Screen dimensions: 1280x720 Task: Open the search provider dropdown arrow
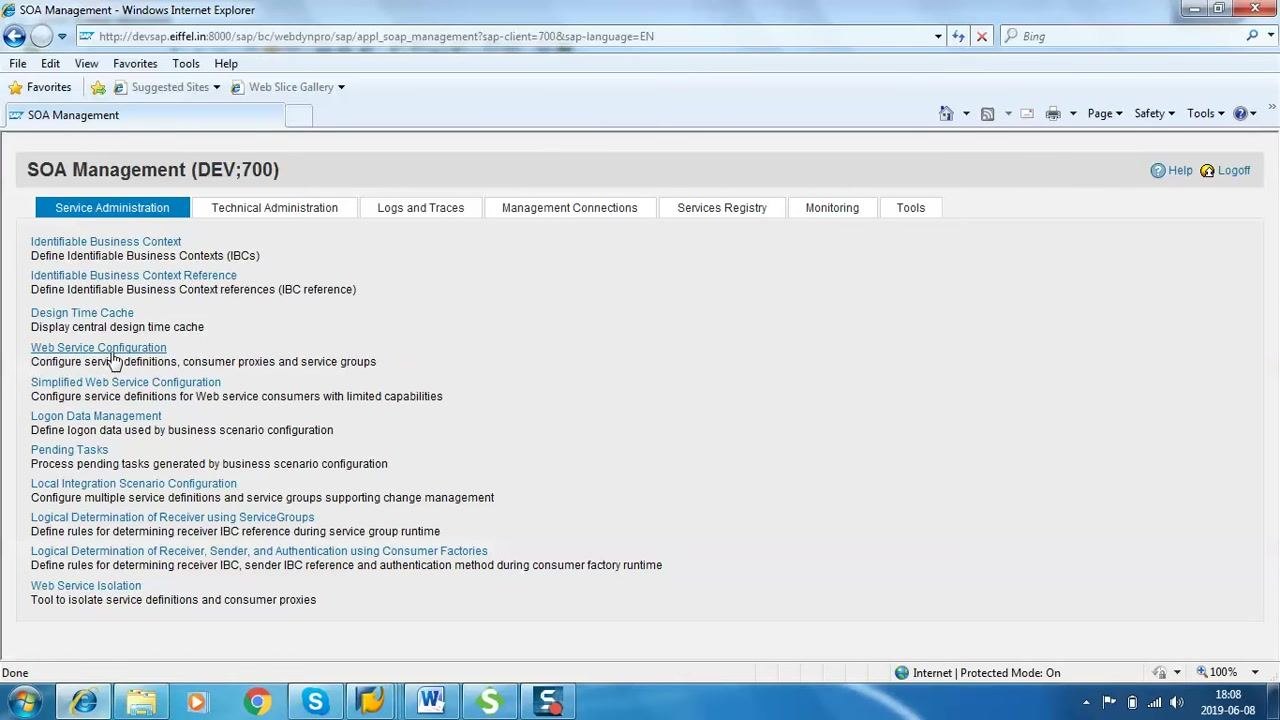1270,36
